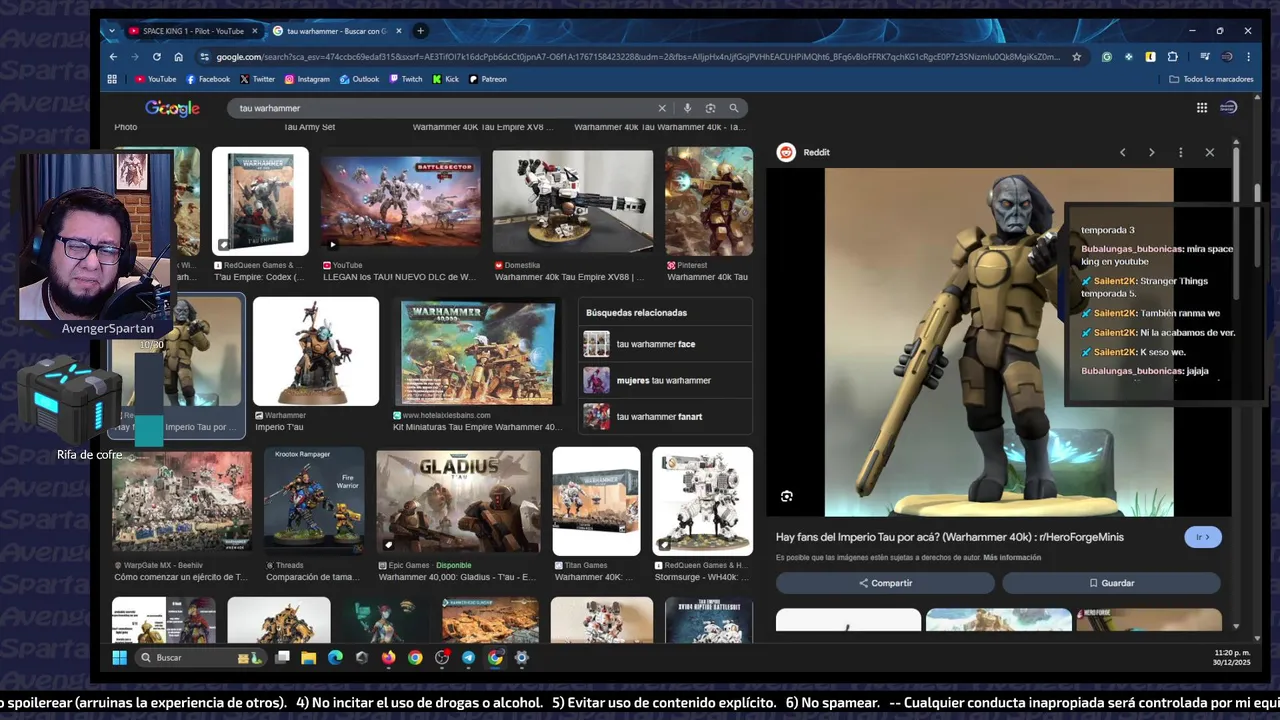Image resolution: width=1280 pixels, height=720 pixels.
Task: Open the Stormsurge WH40k thumbnail
Action: [x=702, y=501]
